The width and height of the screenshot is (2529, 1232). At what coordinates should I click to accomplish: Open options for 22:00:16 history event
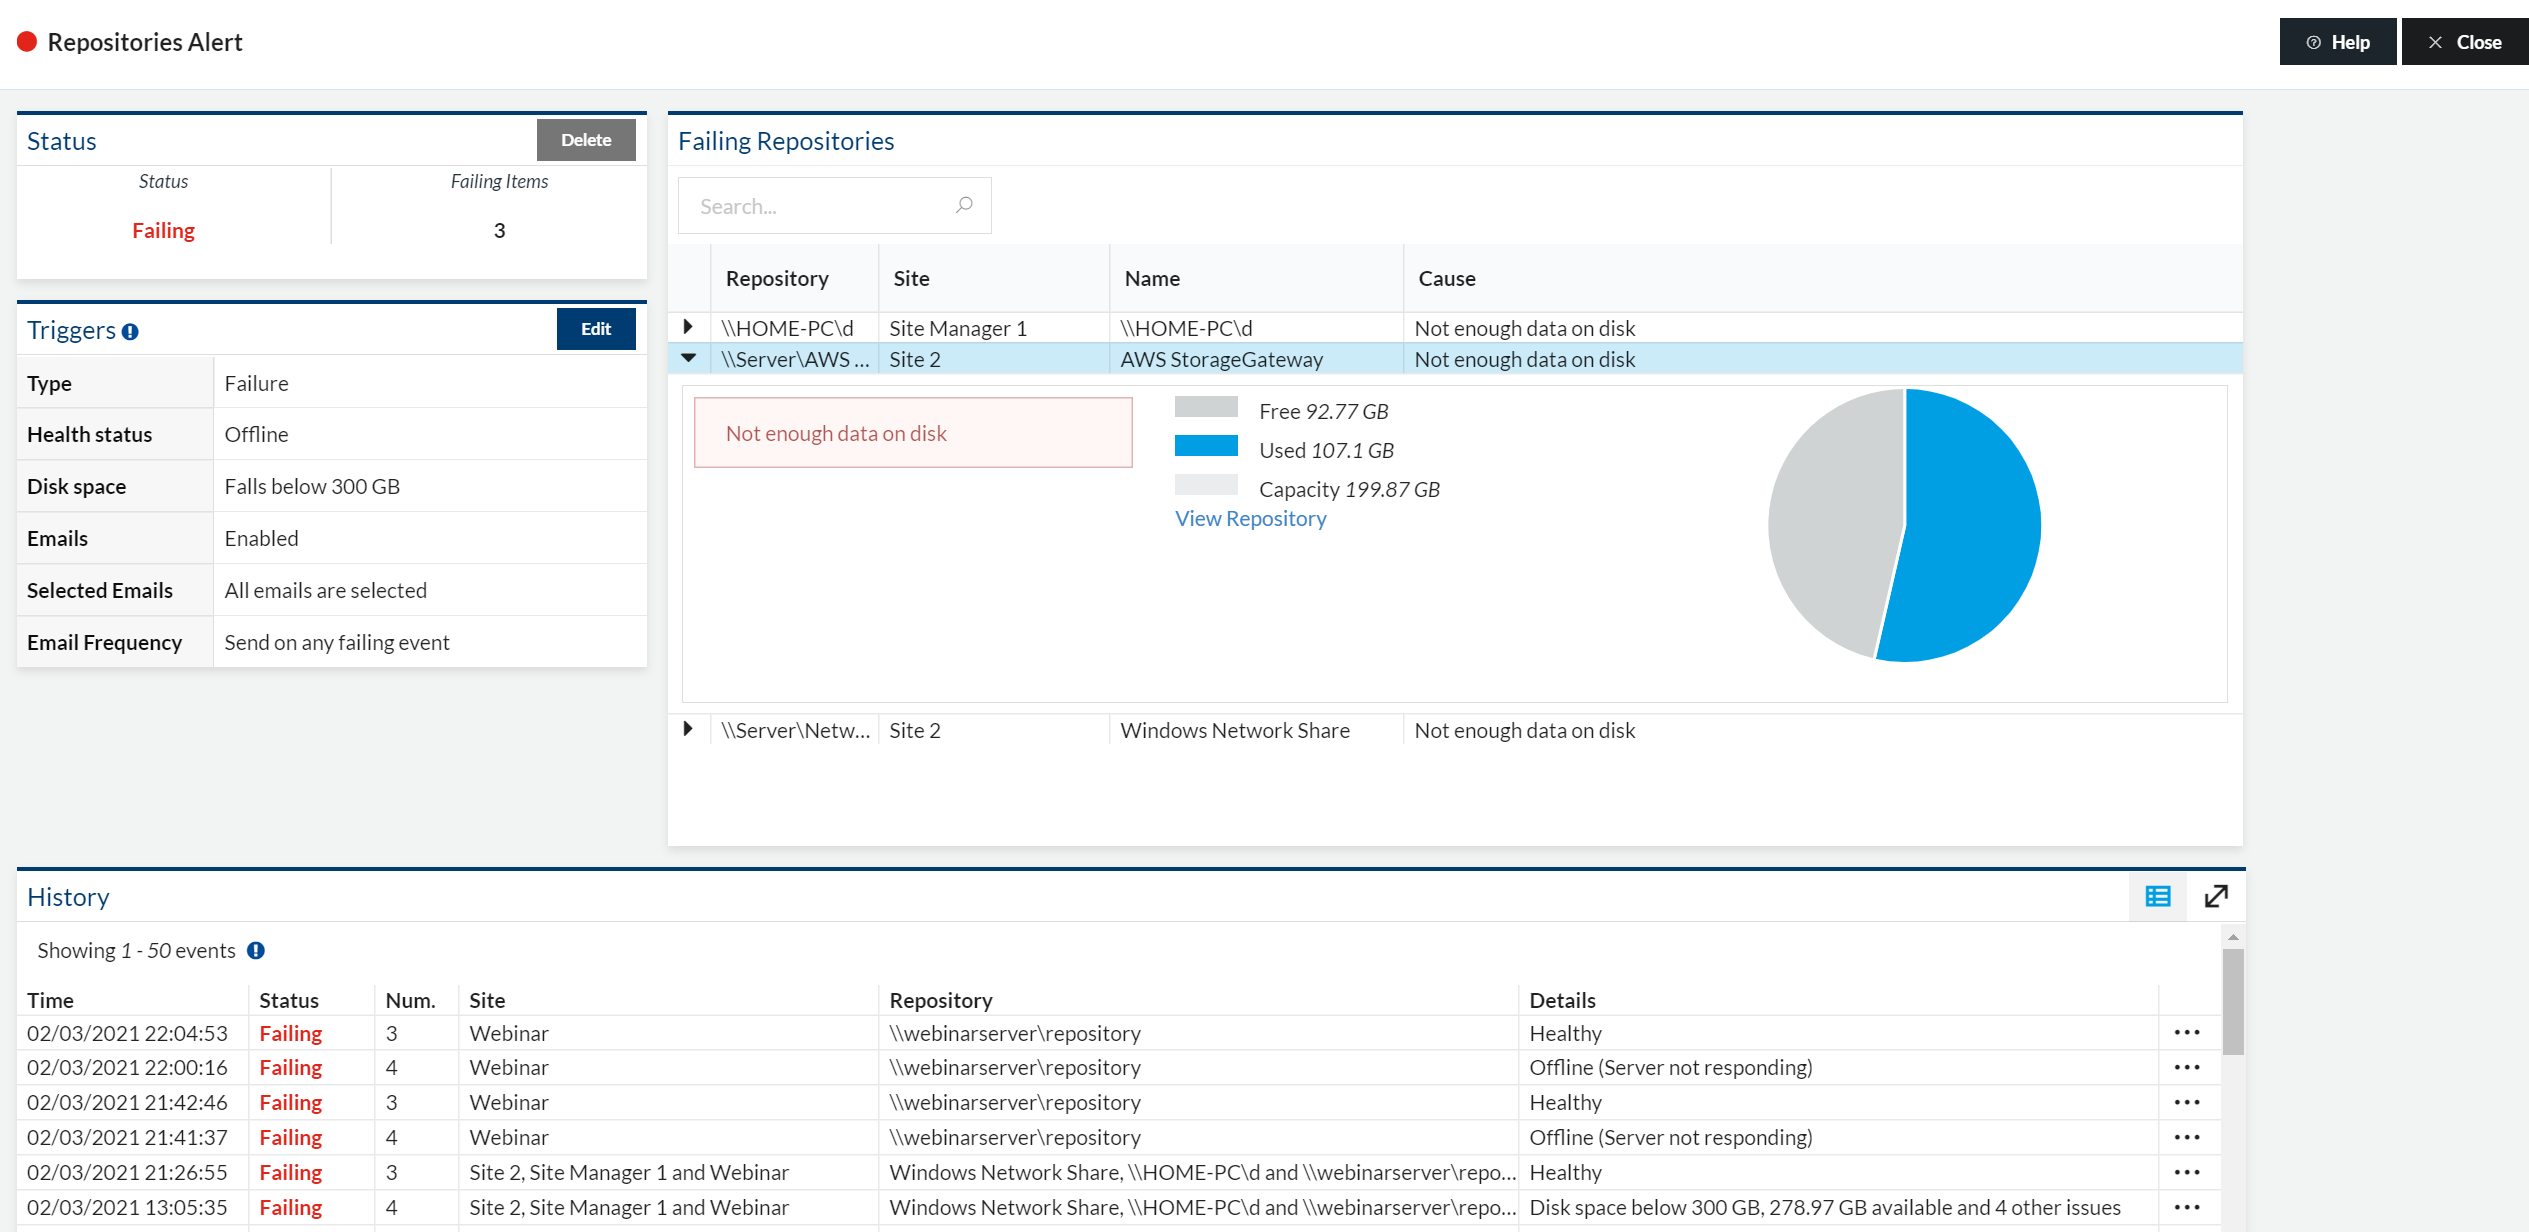point(2187,1068)
